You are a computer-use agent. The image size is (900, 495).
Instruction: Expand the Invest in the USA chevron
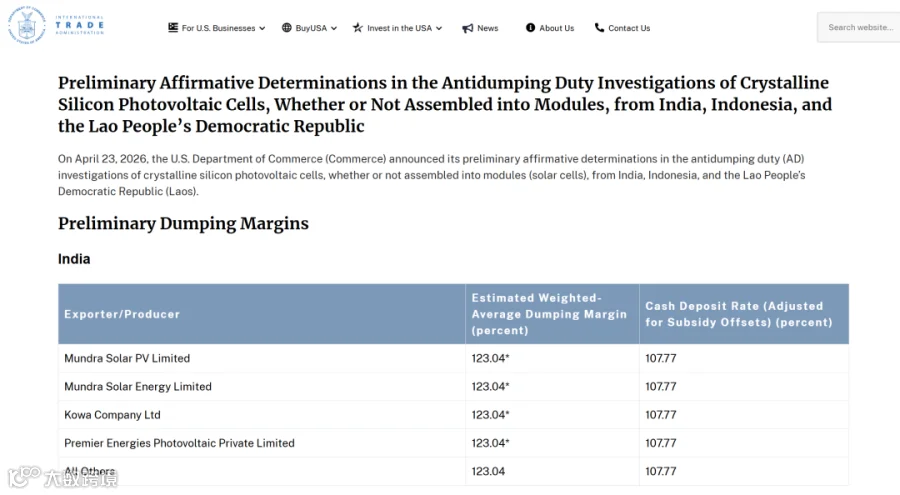[439, 28]
